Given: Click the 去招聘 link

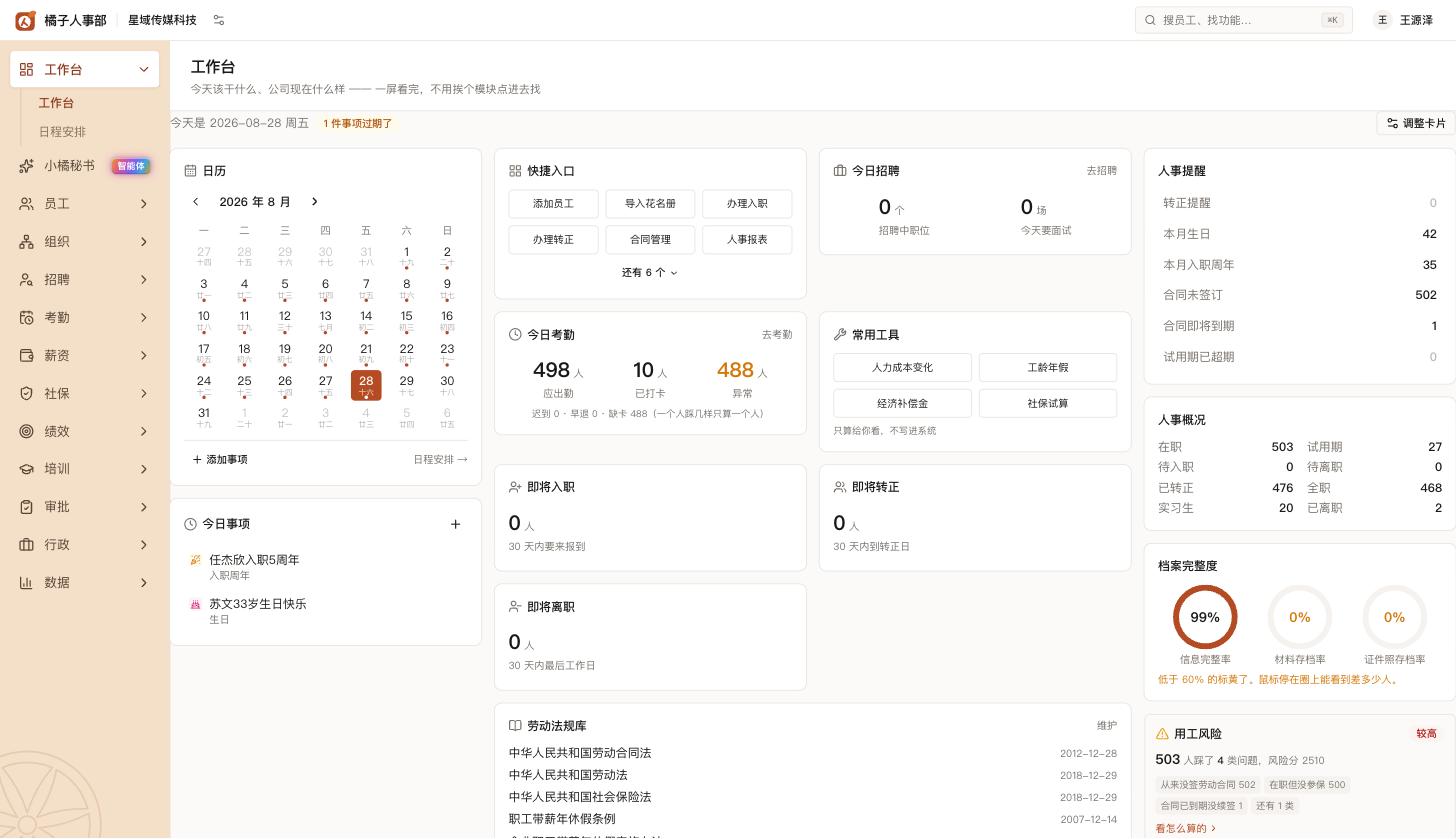Looking at the screenshot, I should tap(1102, 171).
